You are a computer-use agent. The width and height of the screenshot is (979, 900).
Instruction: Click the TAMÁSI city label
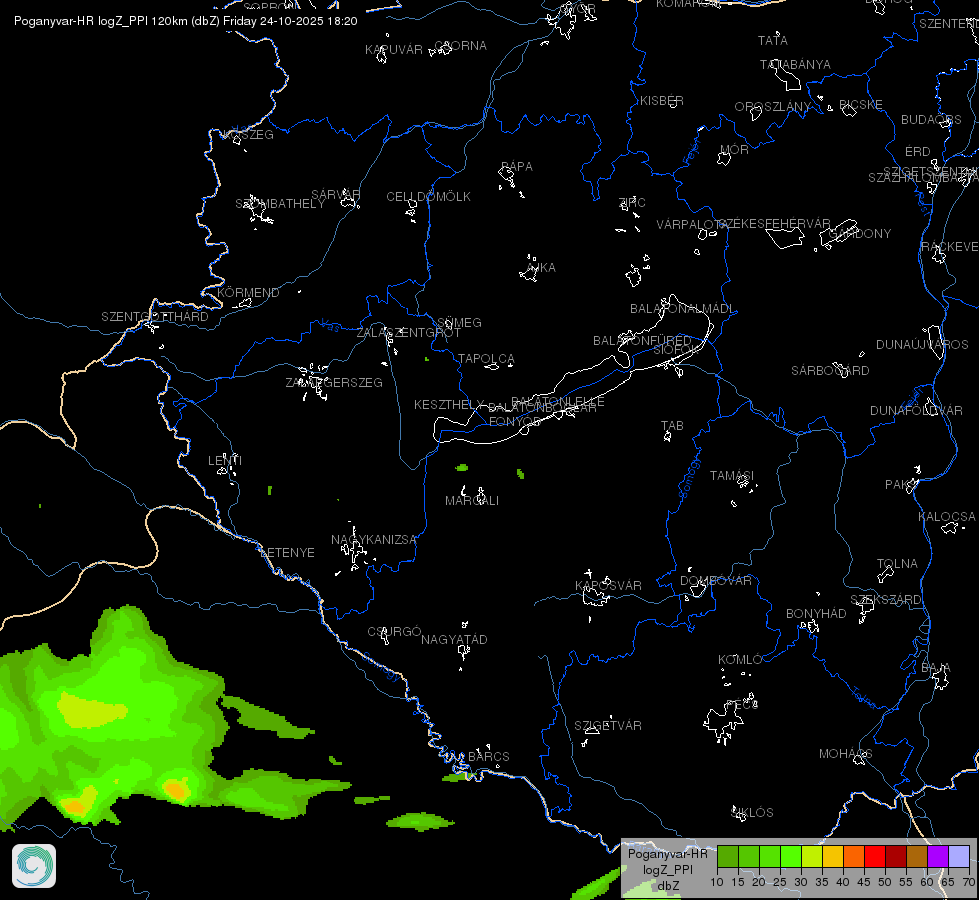click(732, 476)
